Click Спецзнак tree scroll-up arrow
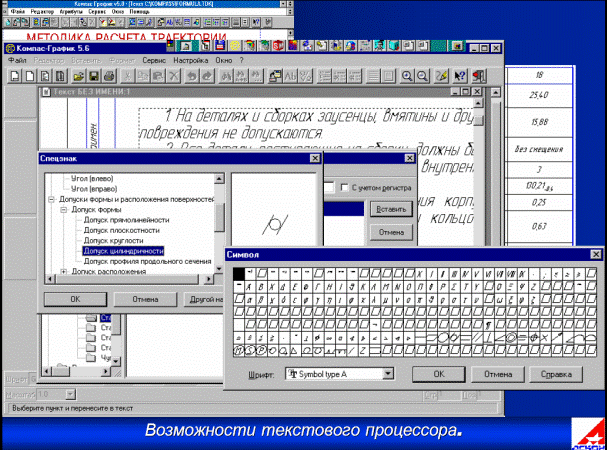The image size is (607, 450). [219, 179]
